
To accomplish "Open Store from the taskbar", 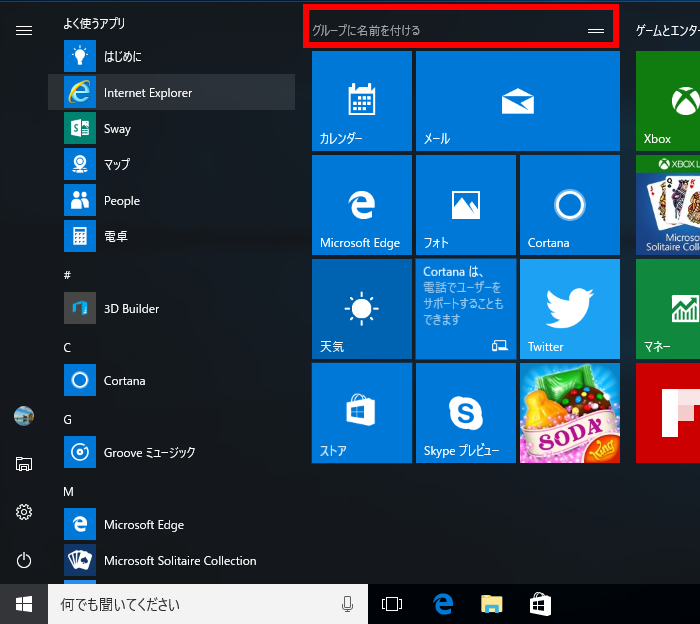I will (540, 604).
